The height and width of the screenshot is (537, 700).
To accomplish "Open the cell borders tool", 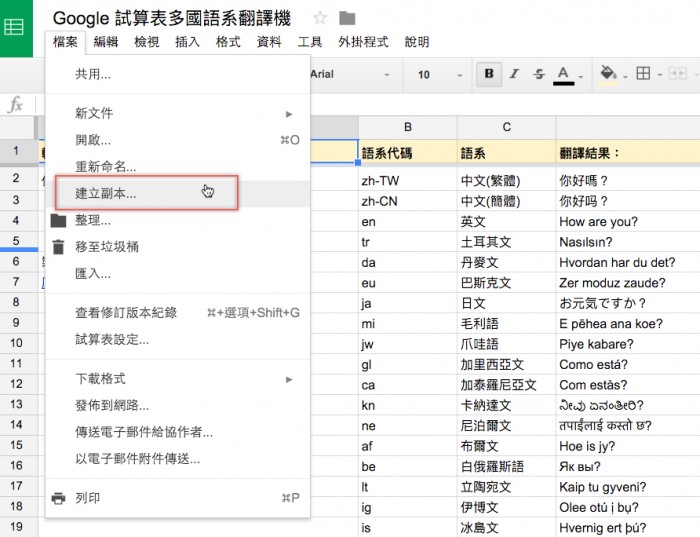I will pos(643,74).
